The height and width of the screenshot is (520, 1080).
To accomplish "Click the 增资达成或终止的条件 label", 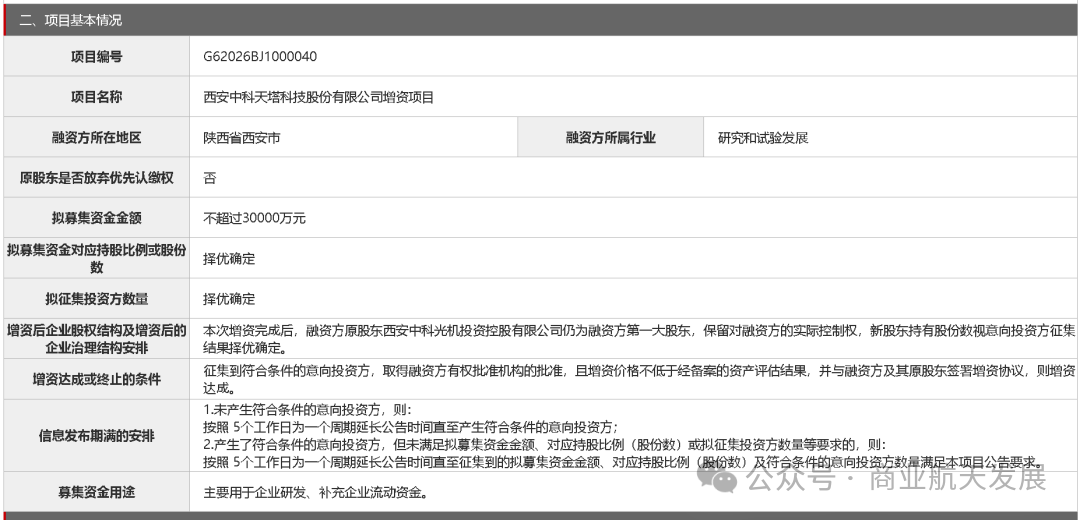I will pyautogui.click(x=96, y=379).
